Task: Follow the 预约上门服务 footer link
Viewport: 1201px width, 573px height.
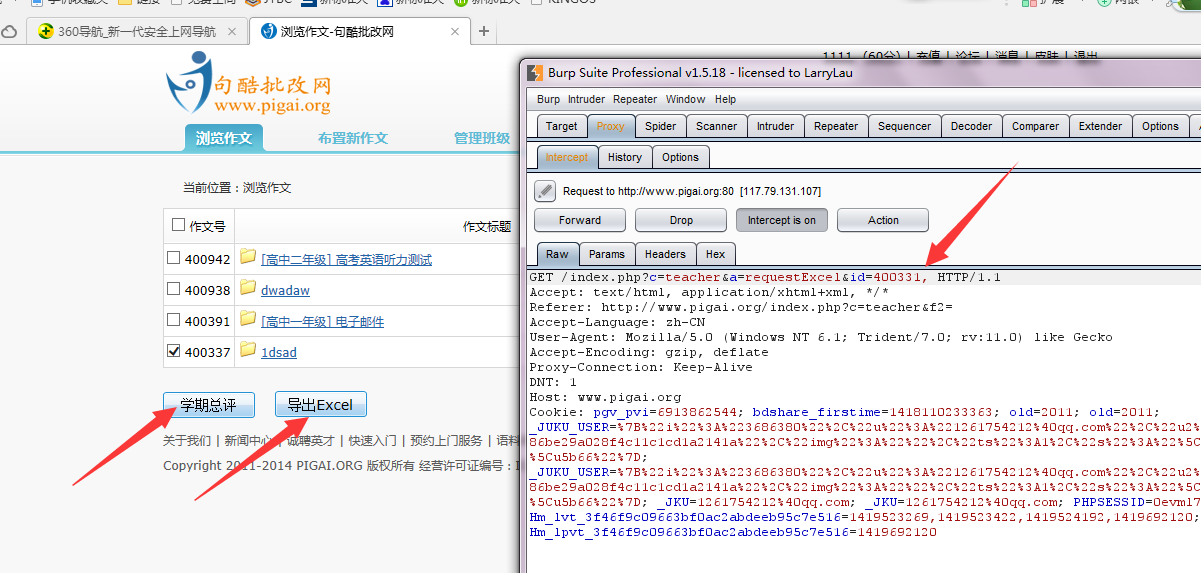Action: 446,440
